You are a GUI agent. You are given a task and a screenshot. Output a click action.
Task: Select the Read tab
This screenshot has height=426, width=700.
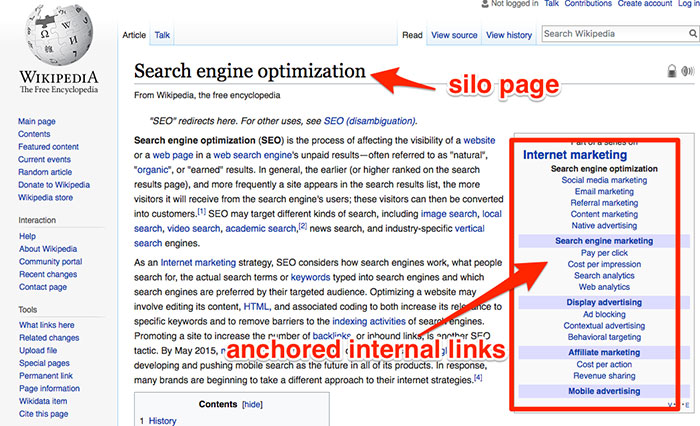[411, 35]
